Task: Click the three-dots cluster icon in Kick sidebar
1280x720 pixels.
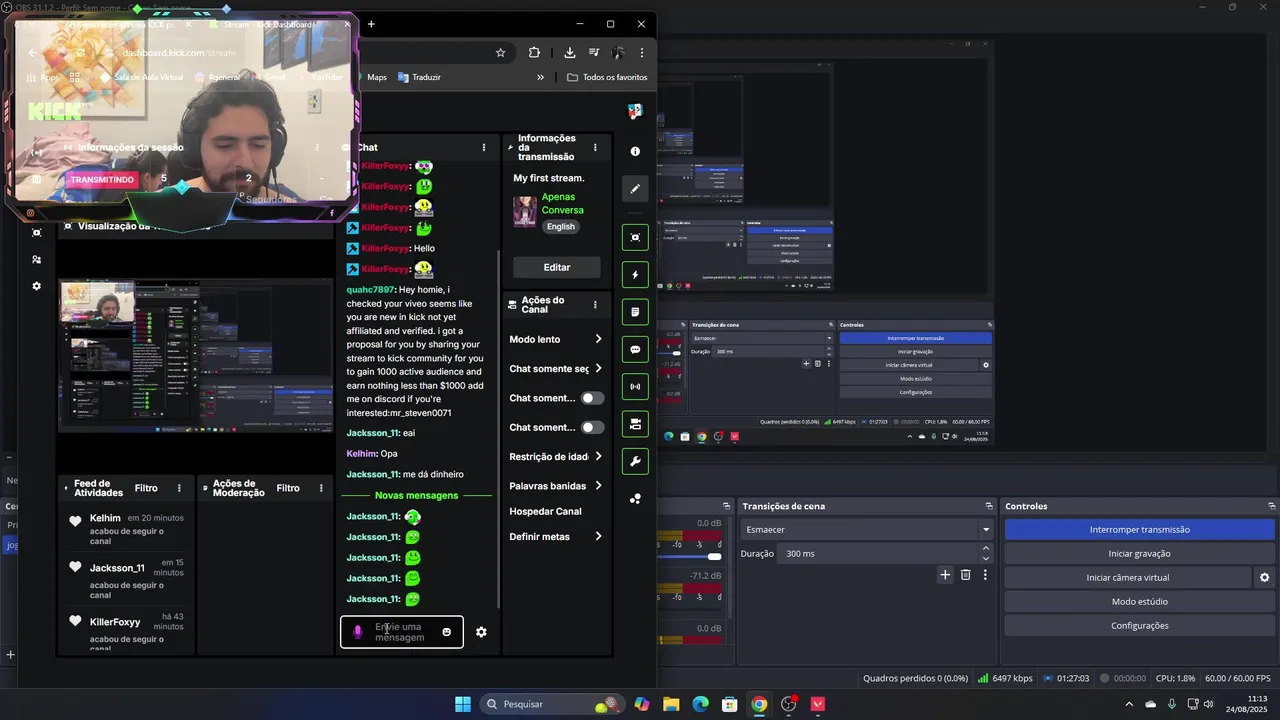Action: tap(635, 498)
